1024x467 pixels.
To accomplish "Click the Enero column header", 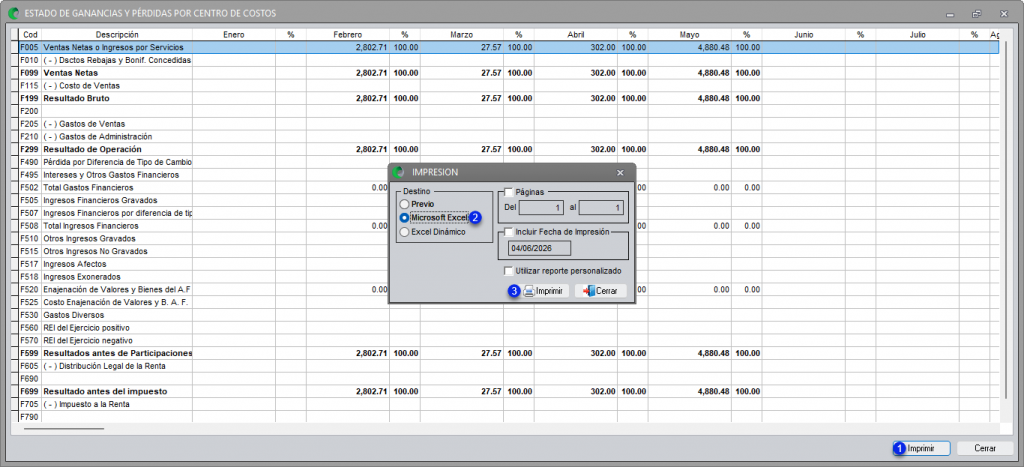I will 233,35.
